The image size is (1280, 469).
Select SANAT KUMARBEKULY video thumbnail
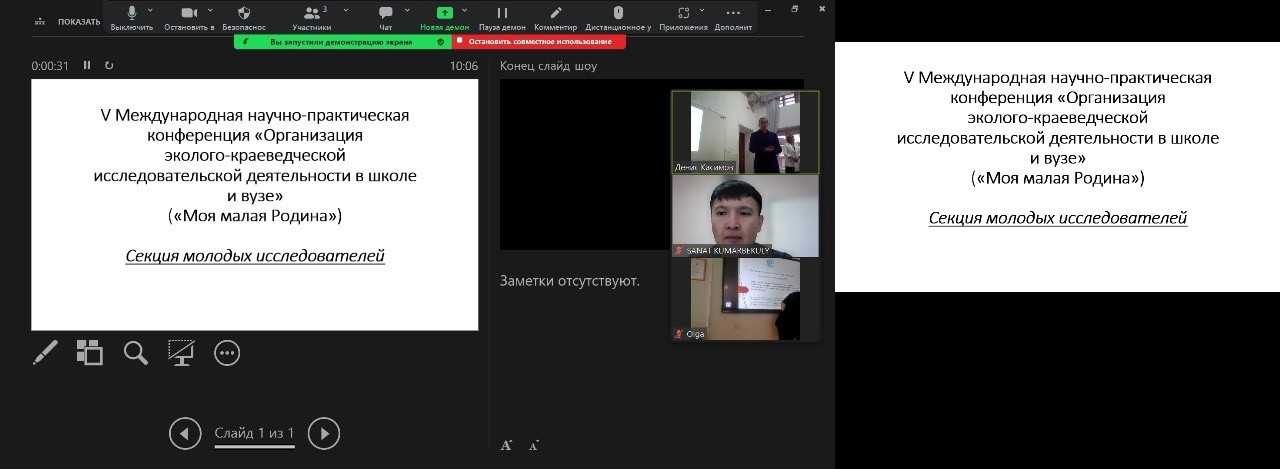point(745,216)
